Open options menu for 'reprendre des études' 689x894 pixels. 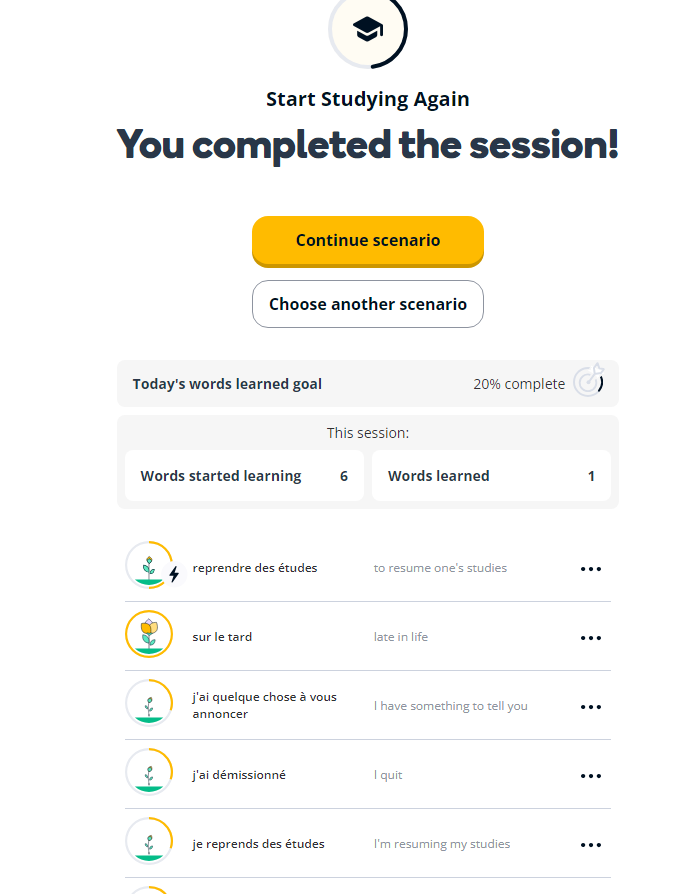[591, 569]
